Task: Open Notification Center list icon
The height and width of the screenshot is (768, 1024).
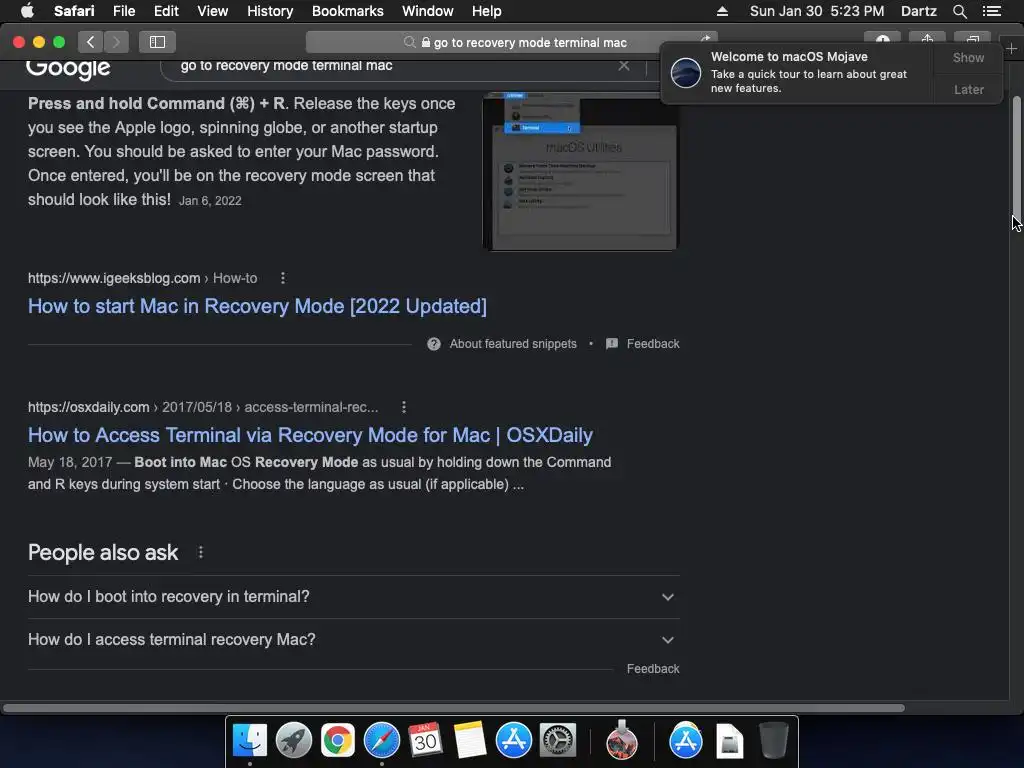Action: [x=992, y=11]
